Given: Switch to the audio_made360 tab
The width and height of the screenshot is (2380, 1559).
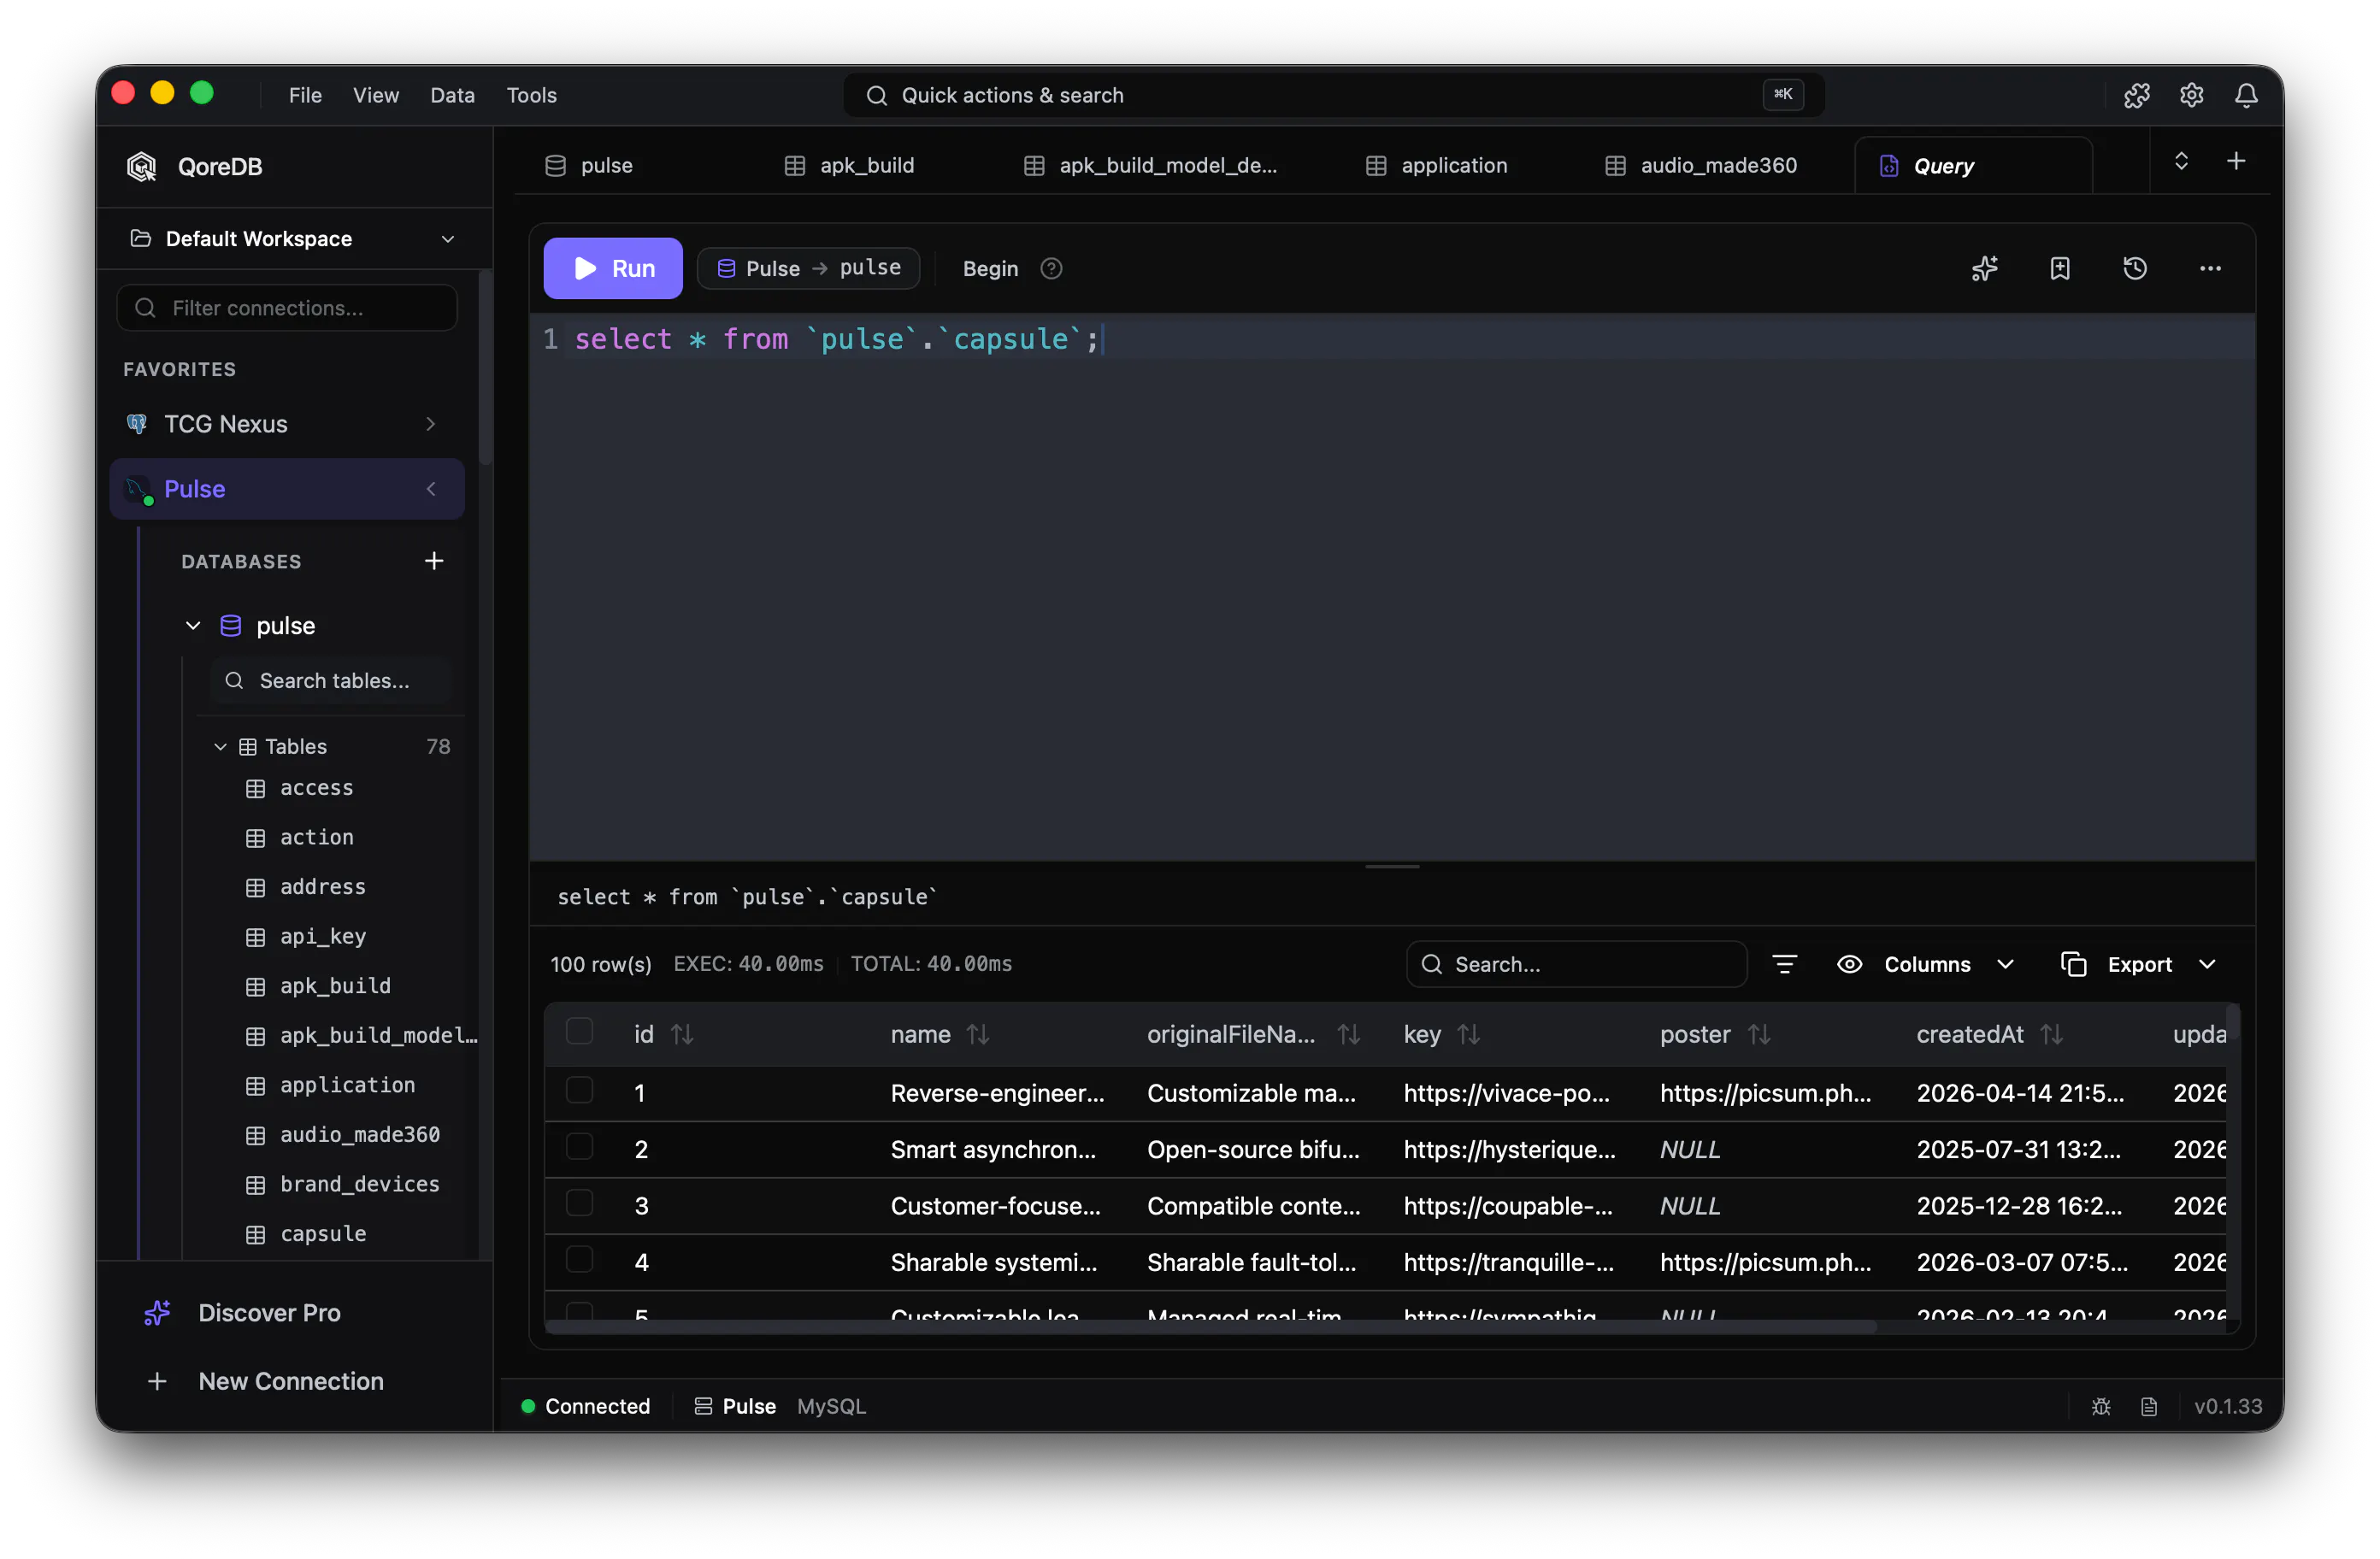Looking at the screenshot, I should [x=1702, y=165].
